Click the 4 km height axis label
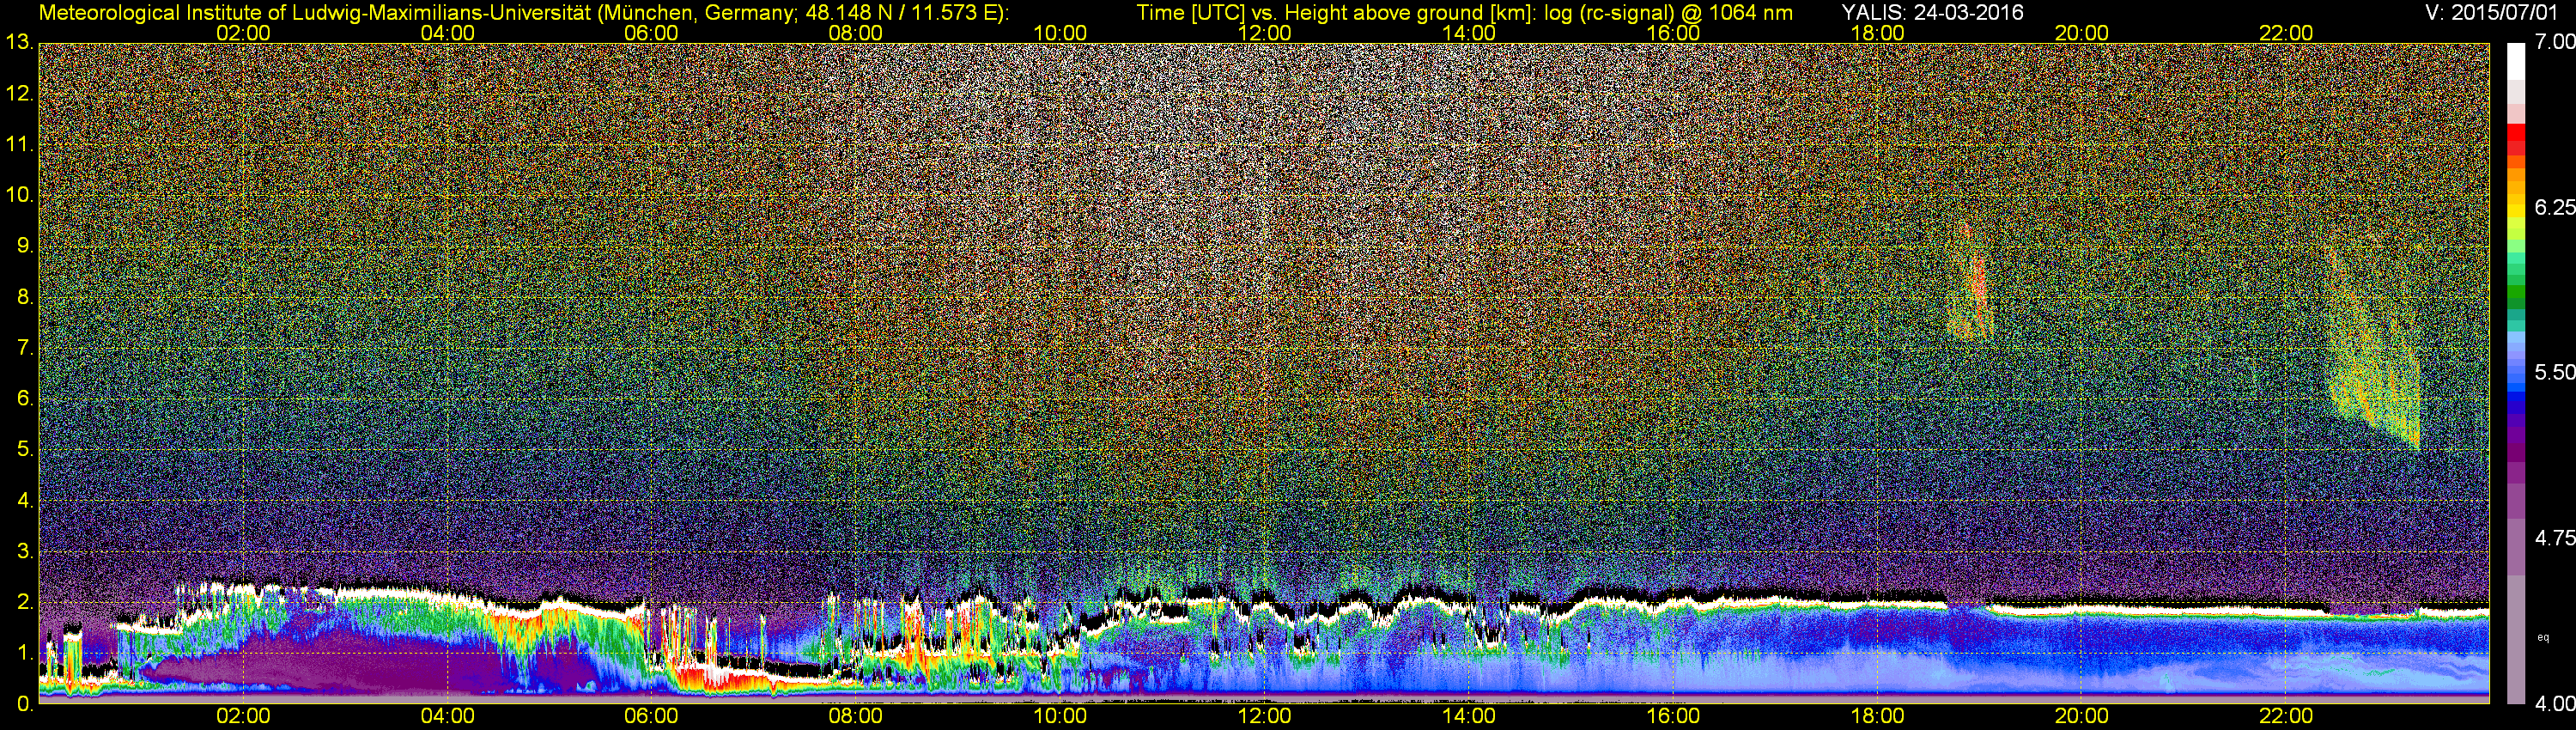 pos(24,500)
